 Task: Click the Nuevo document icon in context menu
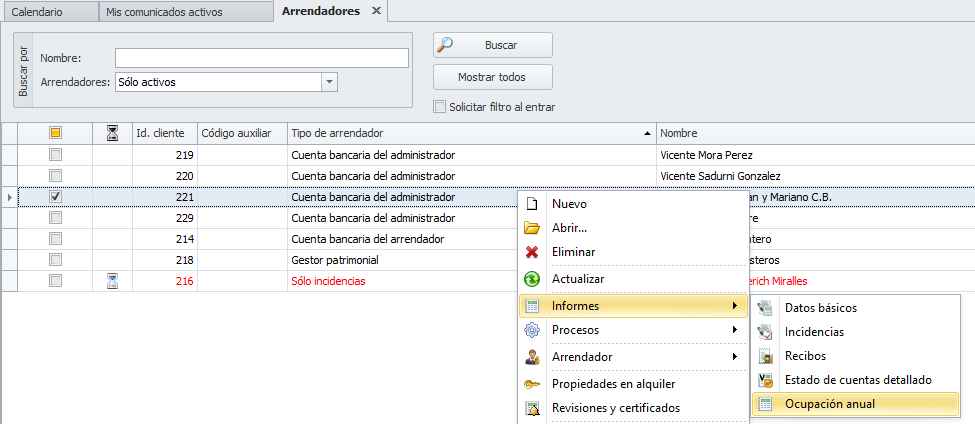tap(532, 204)
